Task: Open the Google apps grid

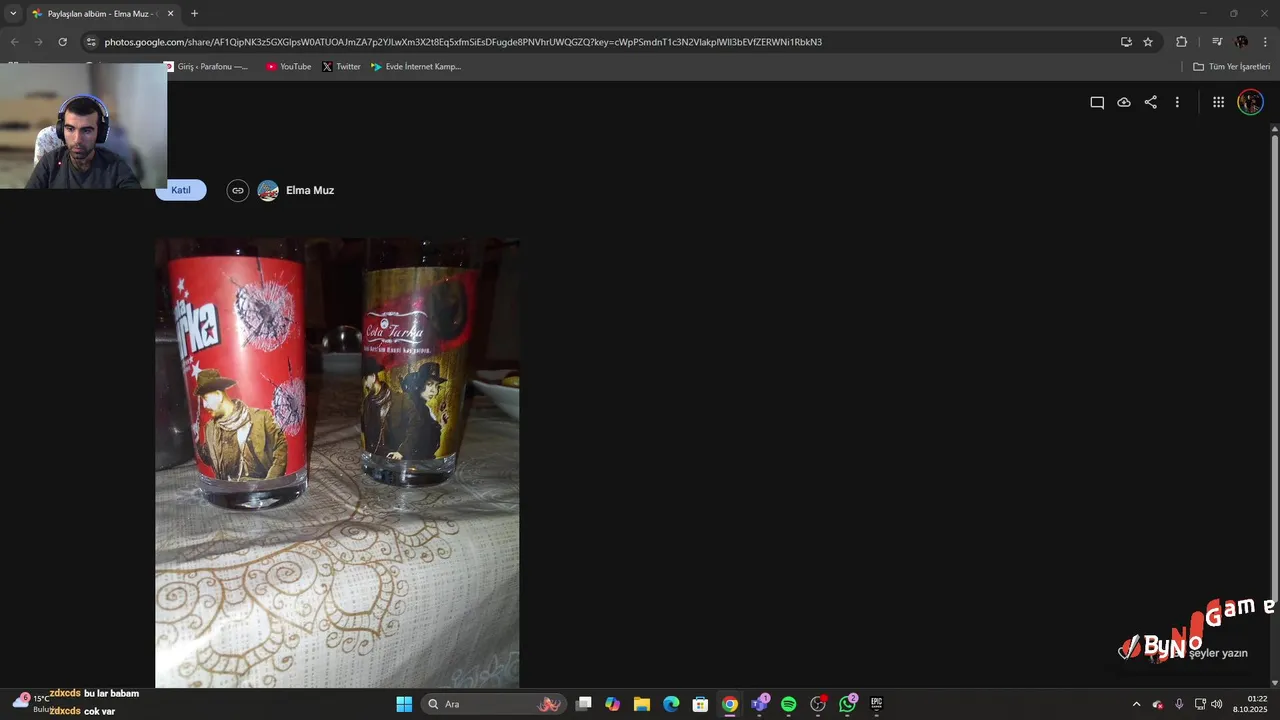Action: tap(1218, 102)
